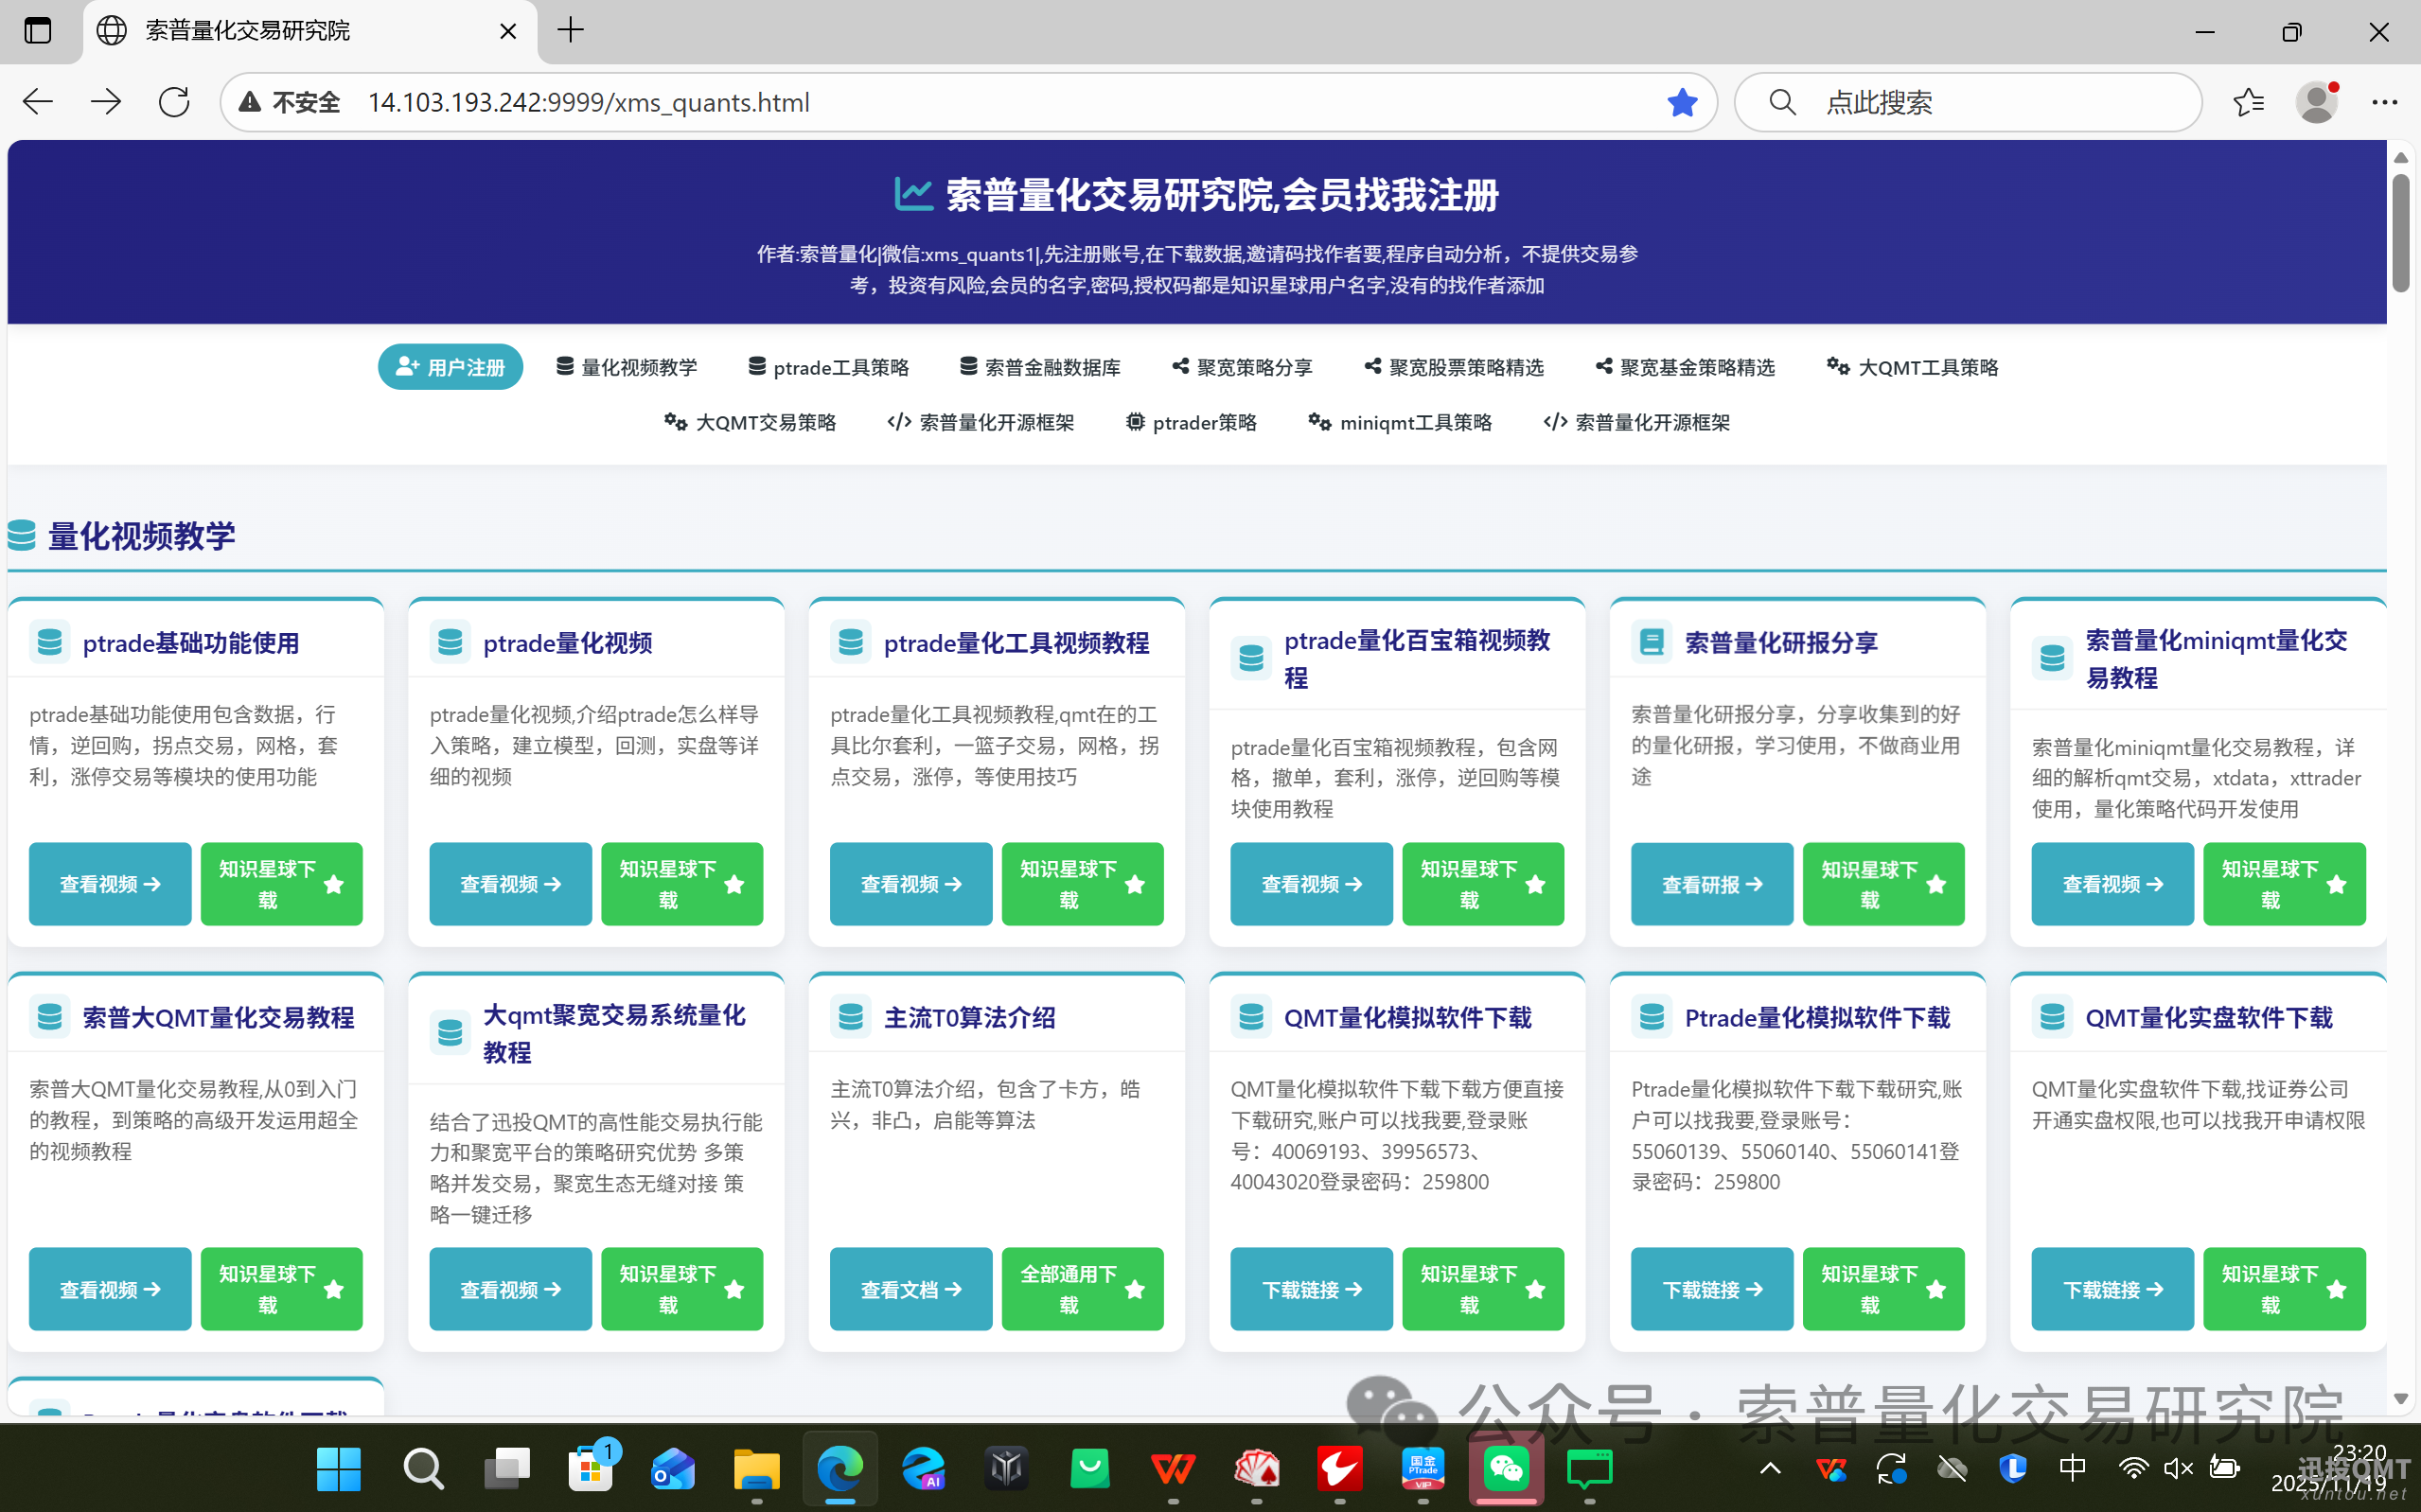The width and height of the screenshot is (2421, 1512).
Task: Toggle the bookmark star for this page
Action: [1683, 101]
